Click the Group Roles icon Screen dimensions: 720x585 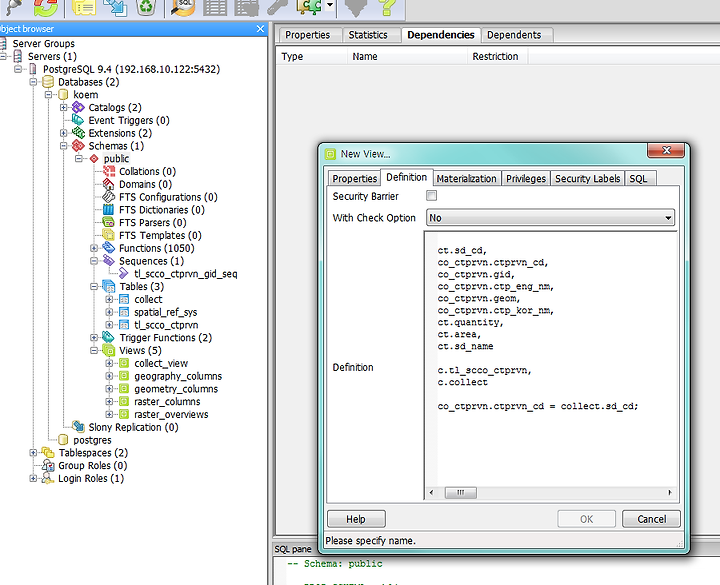(48, 466)
